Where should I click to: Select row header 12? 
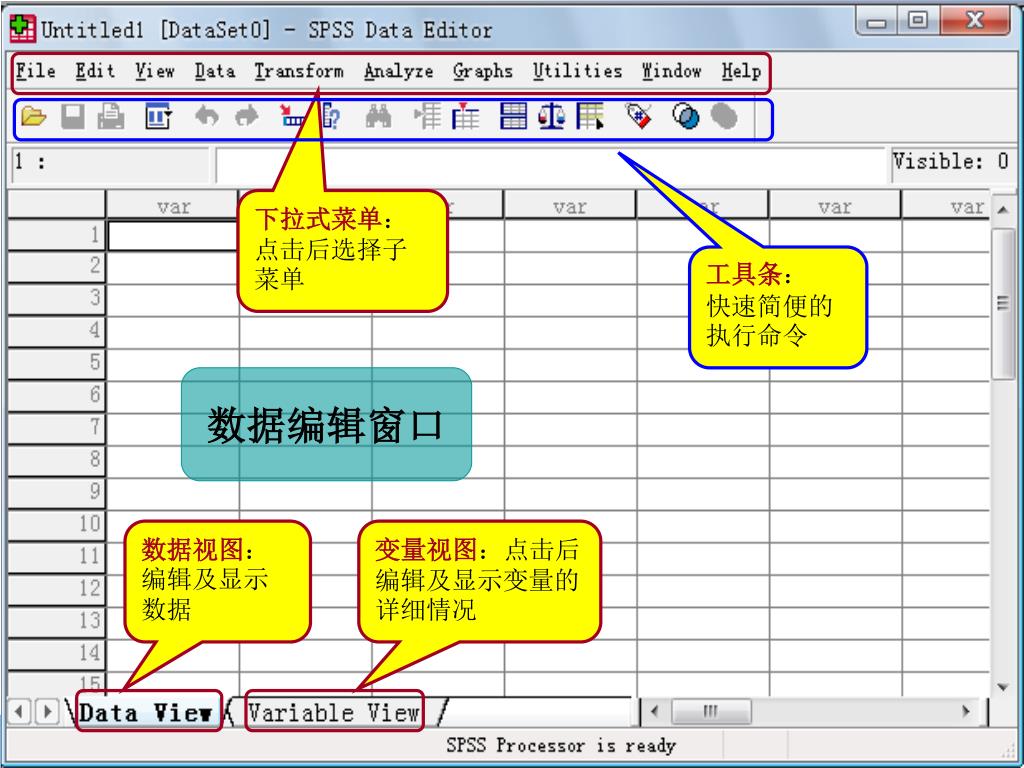point(57,589)
